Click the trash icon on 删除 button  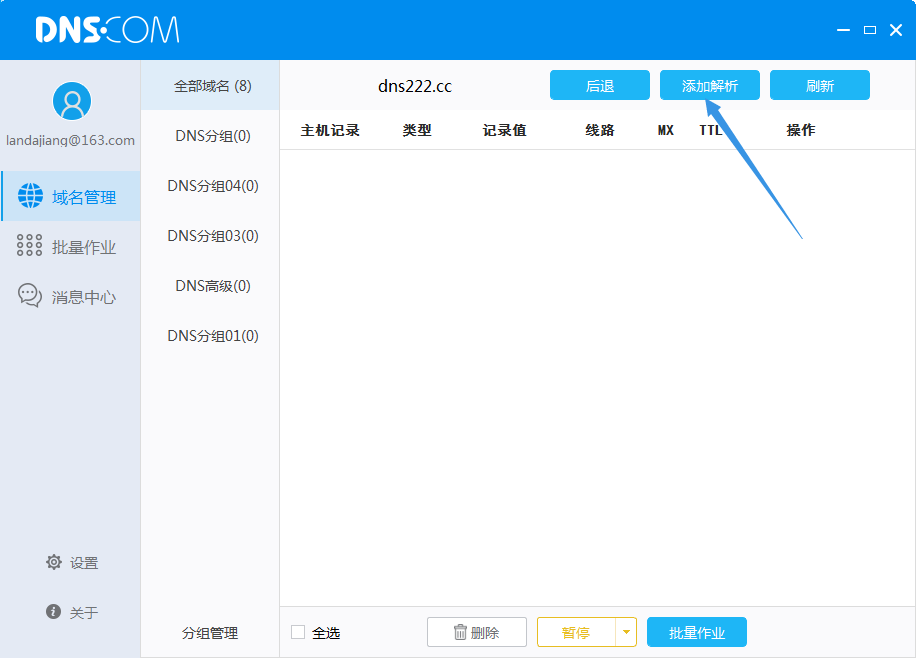point(460,632)
